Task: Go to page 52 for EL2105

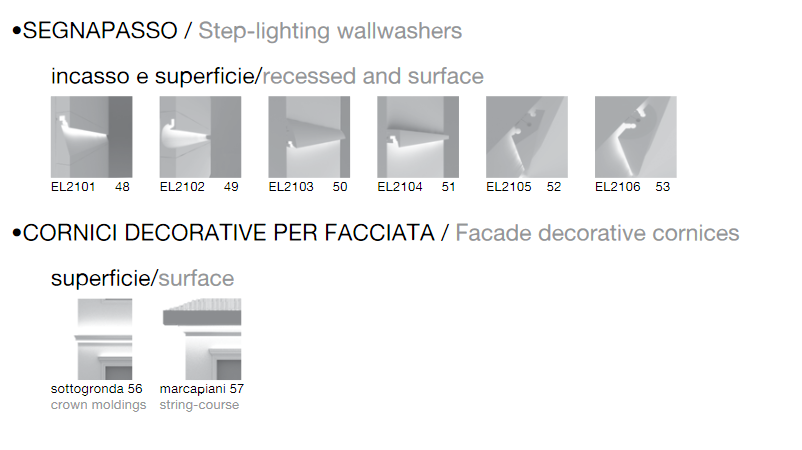Action: click(554, 187)
